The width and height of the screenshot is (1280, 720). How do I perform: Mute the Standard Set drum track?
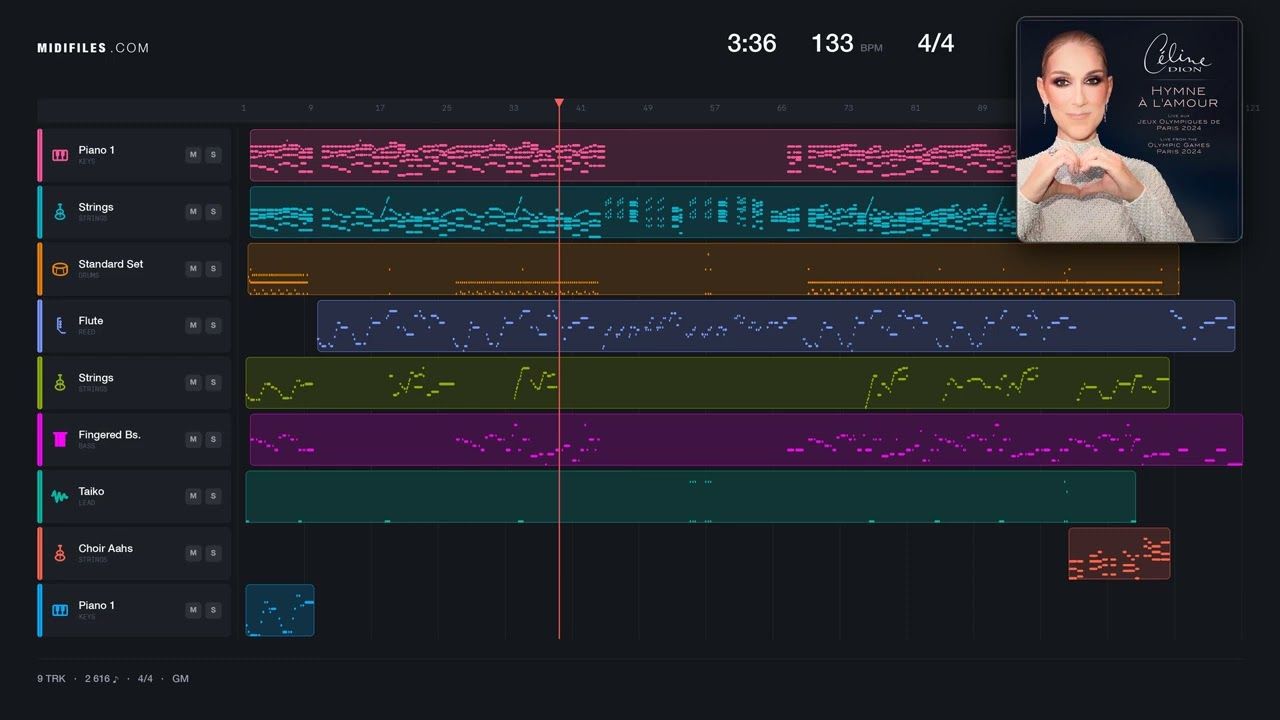tap(193, 269)
